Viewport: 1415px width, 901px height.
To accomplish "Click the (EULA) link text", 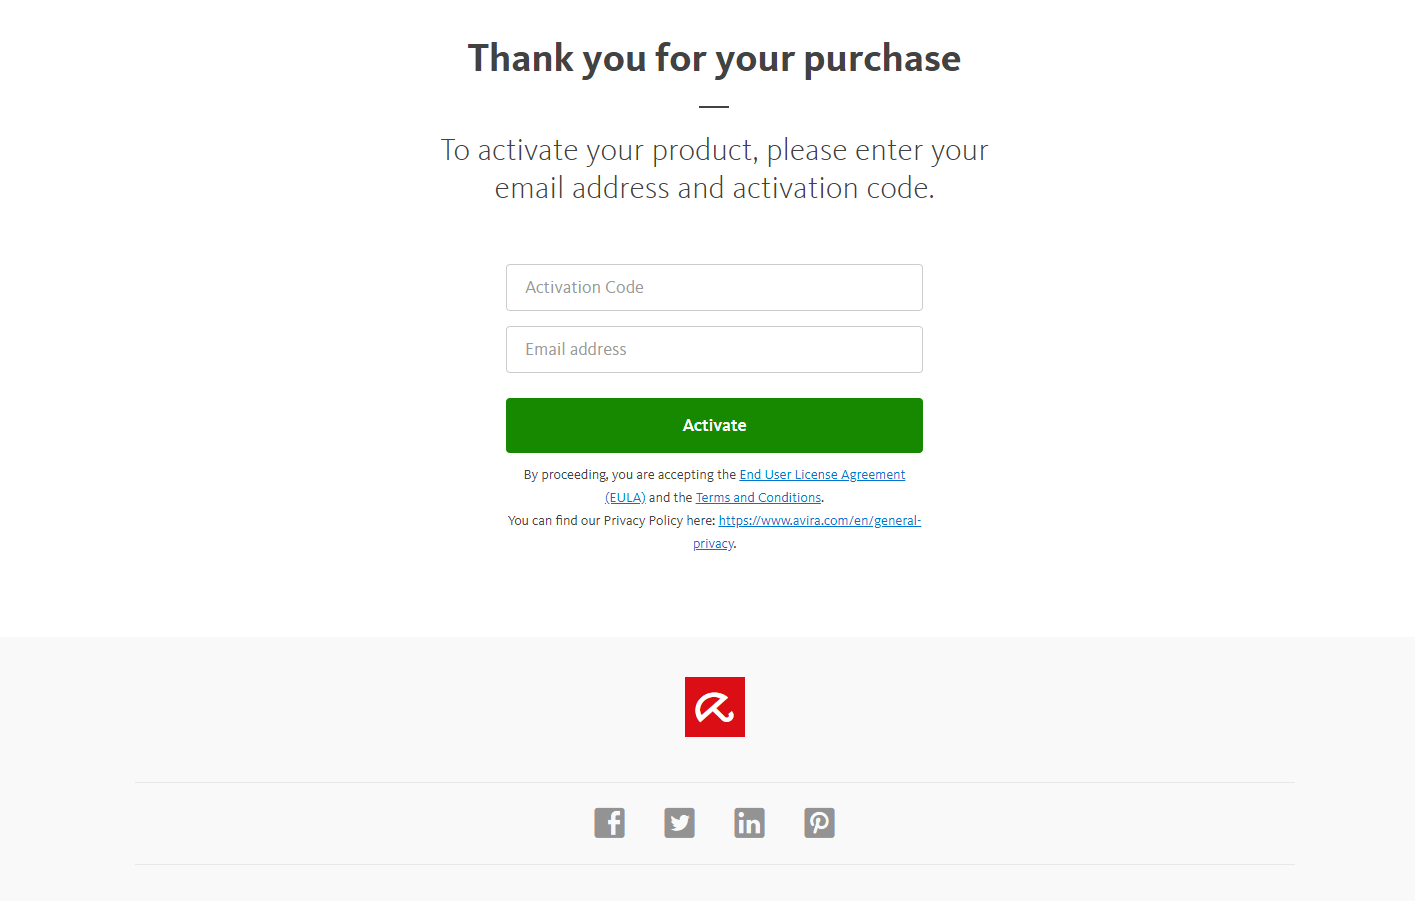I will click(625, 498).
